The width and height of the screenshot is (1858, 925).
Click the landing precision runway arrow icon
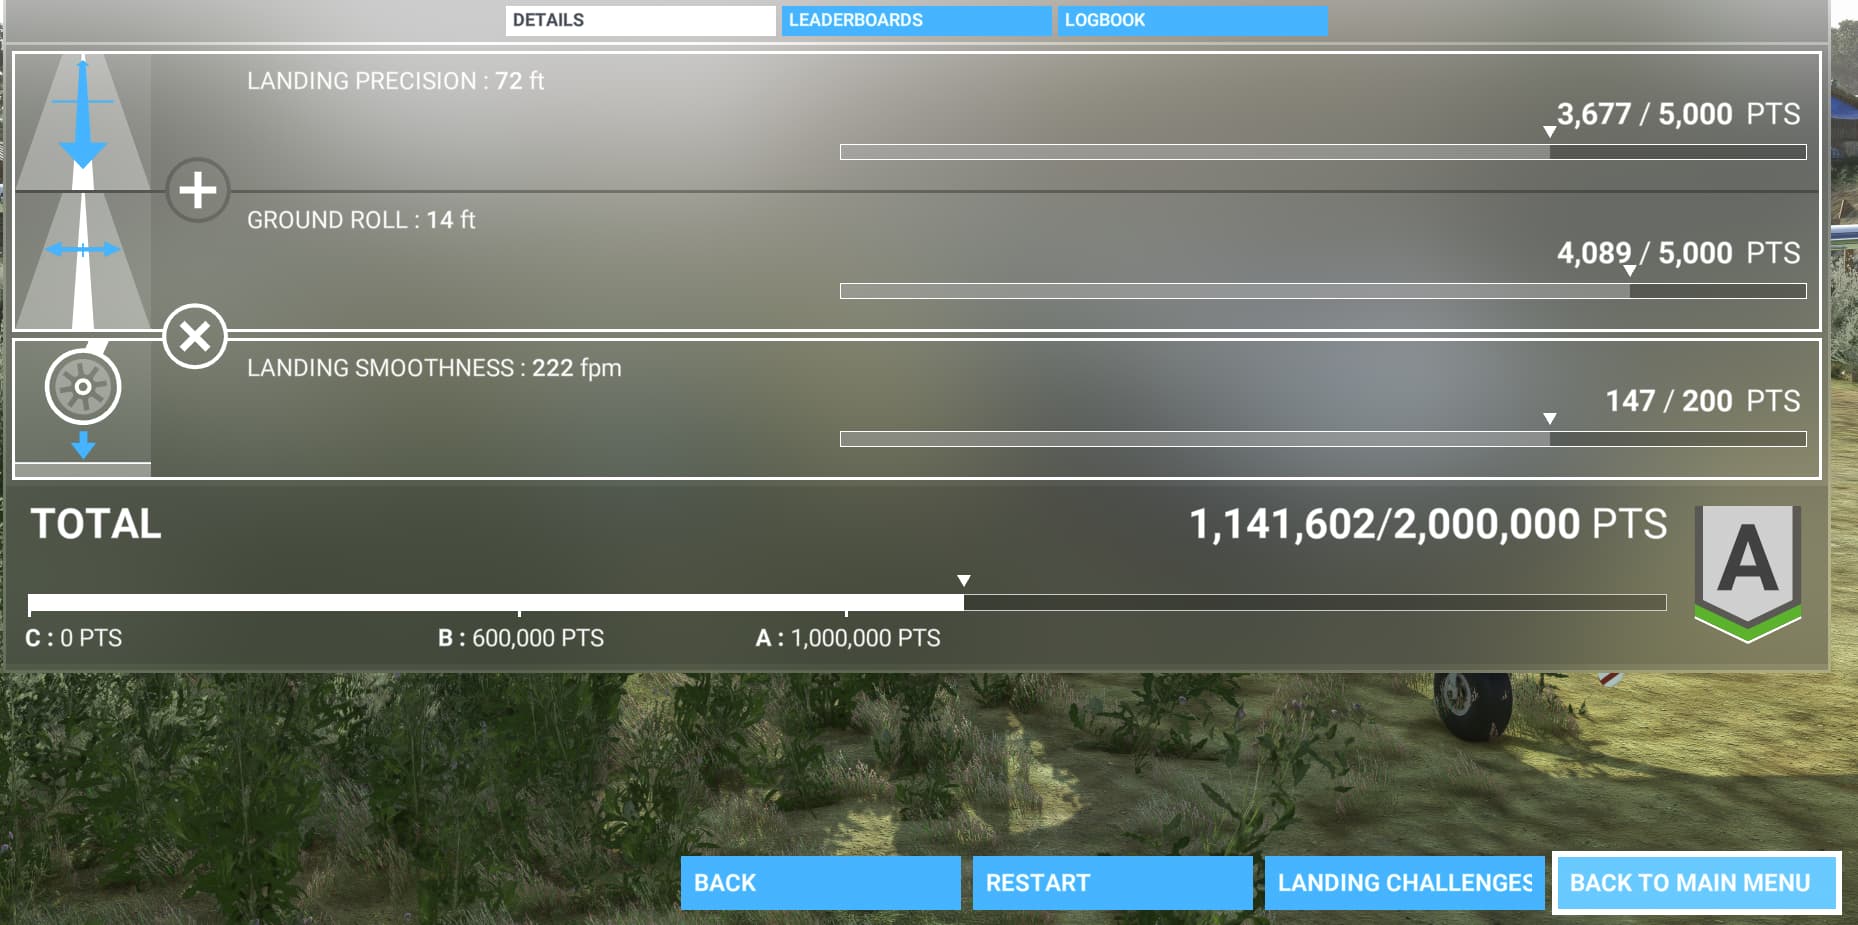point(83,121)
